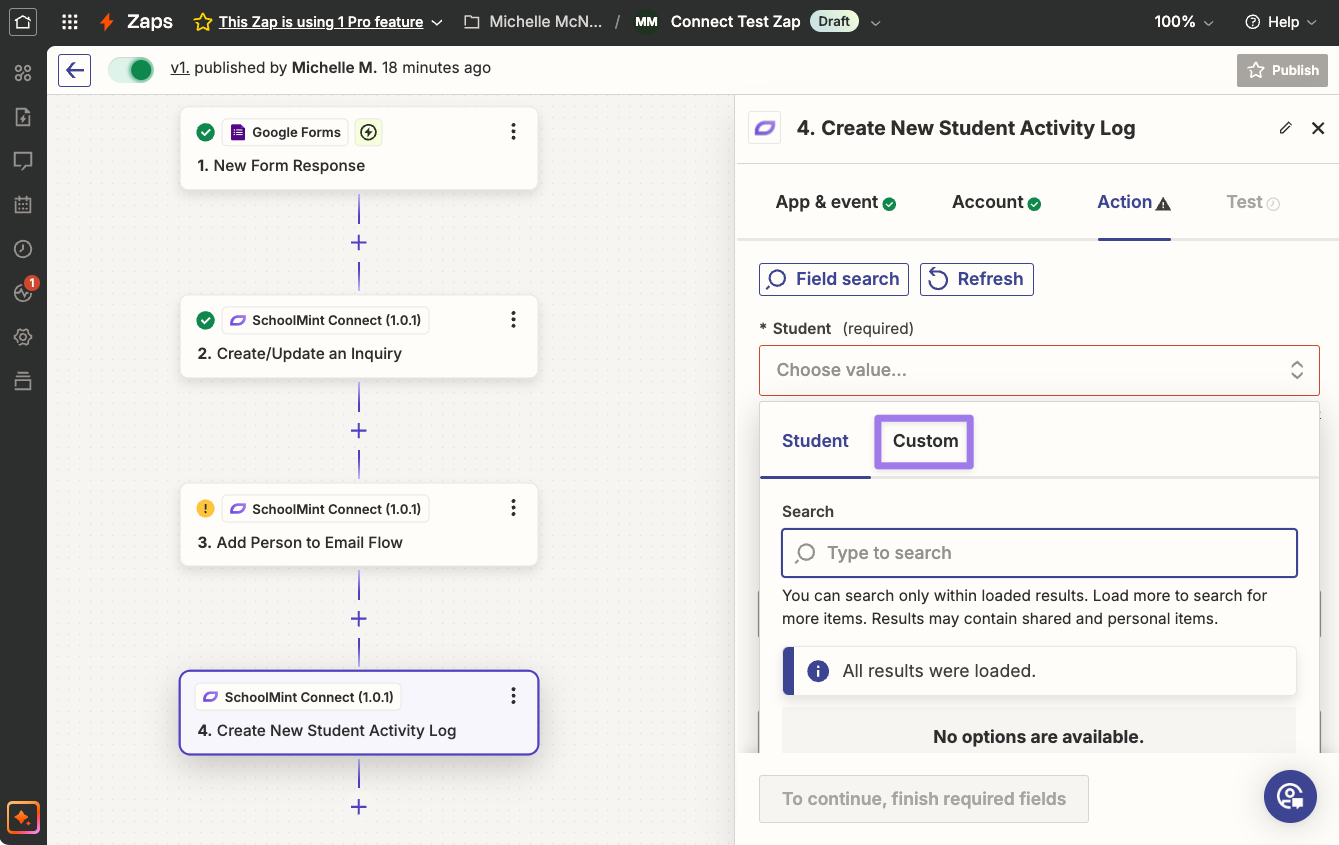Viewport: 1339px width, 845px height.
Task: Rename step with the pencil icon
Action: point(1286,128)
